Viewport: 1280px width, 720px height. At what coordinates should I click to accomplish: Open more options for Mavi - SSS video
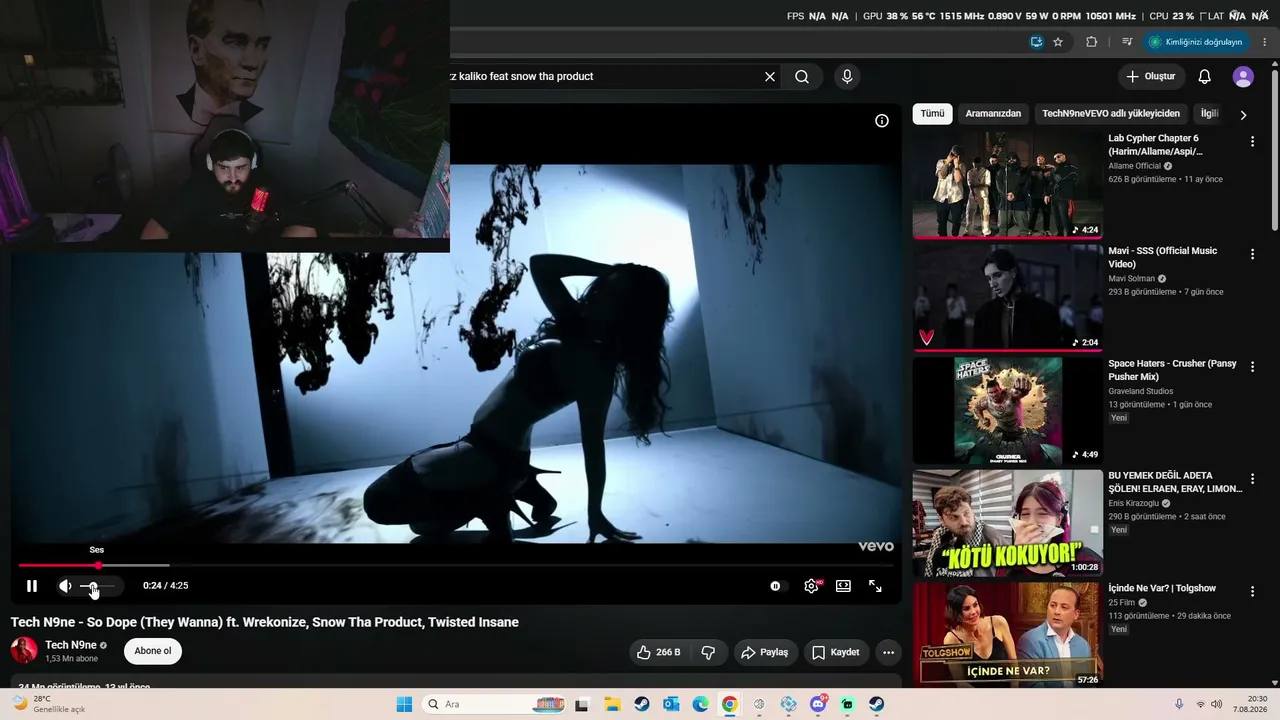coord(1252,254)
